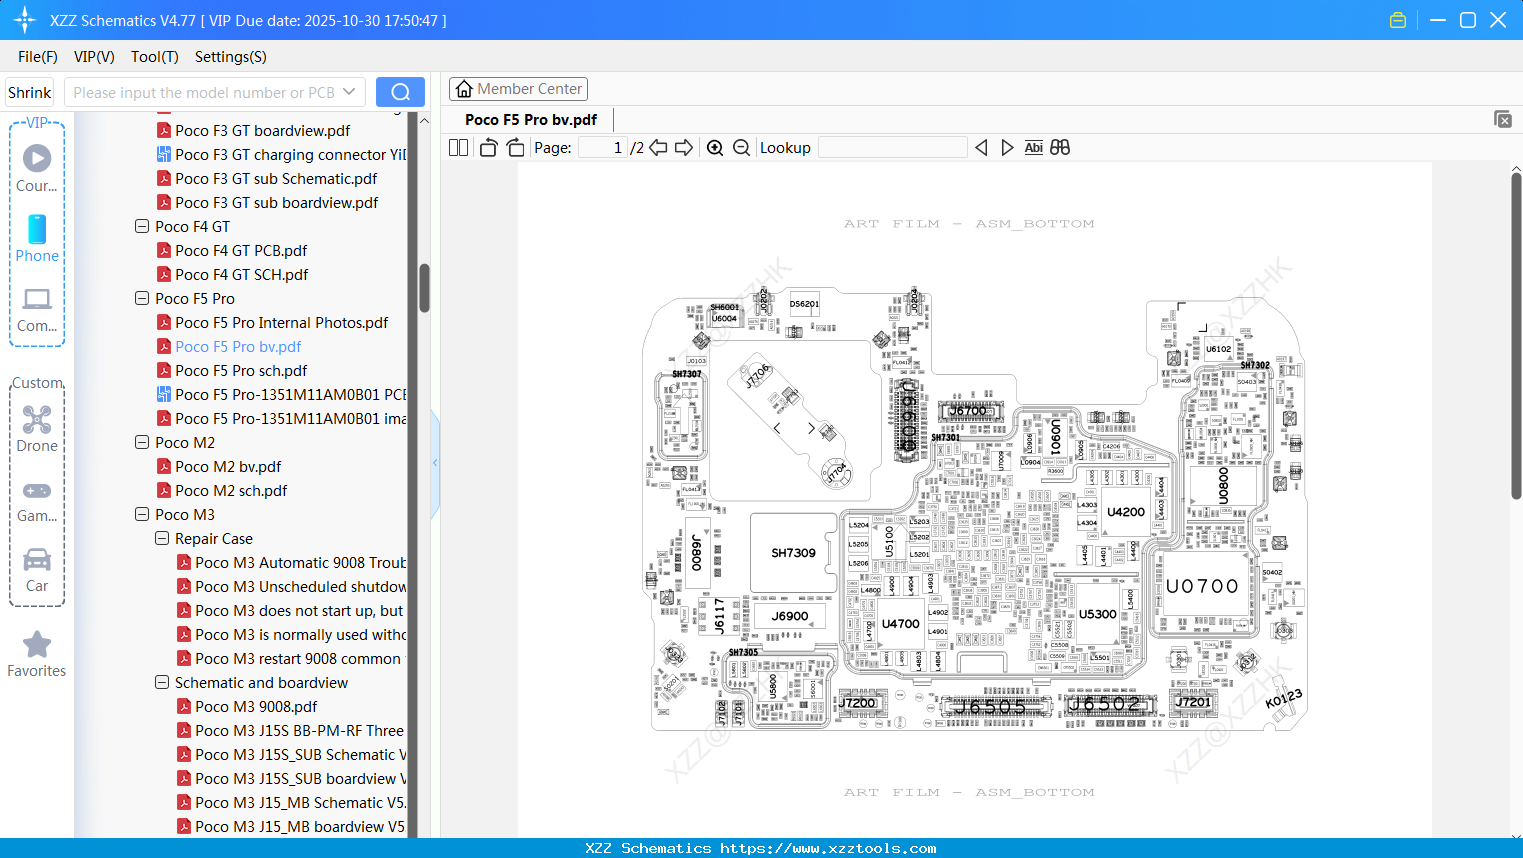Find previous lookup result
Viewport: 1523px width, 858px height.
click(981, 148)
